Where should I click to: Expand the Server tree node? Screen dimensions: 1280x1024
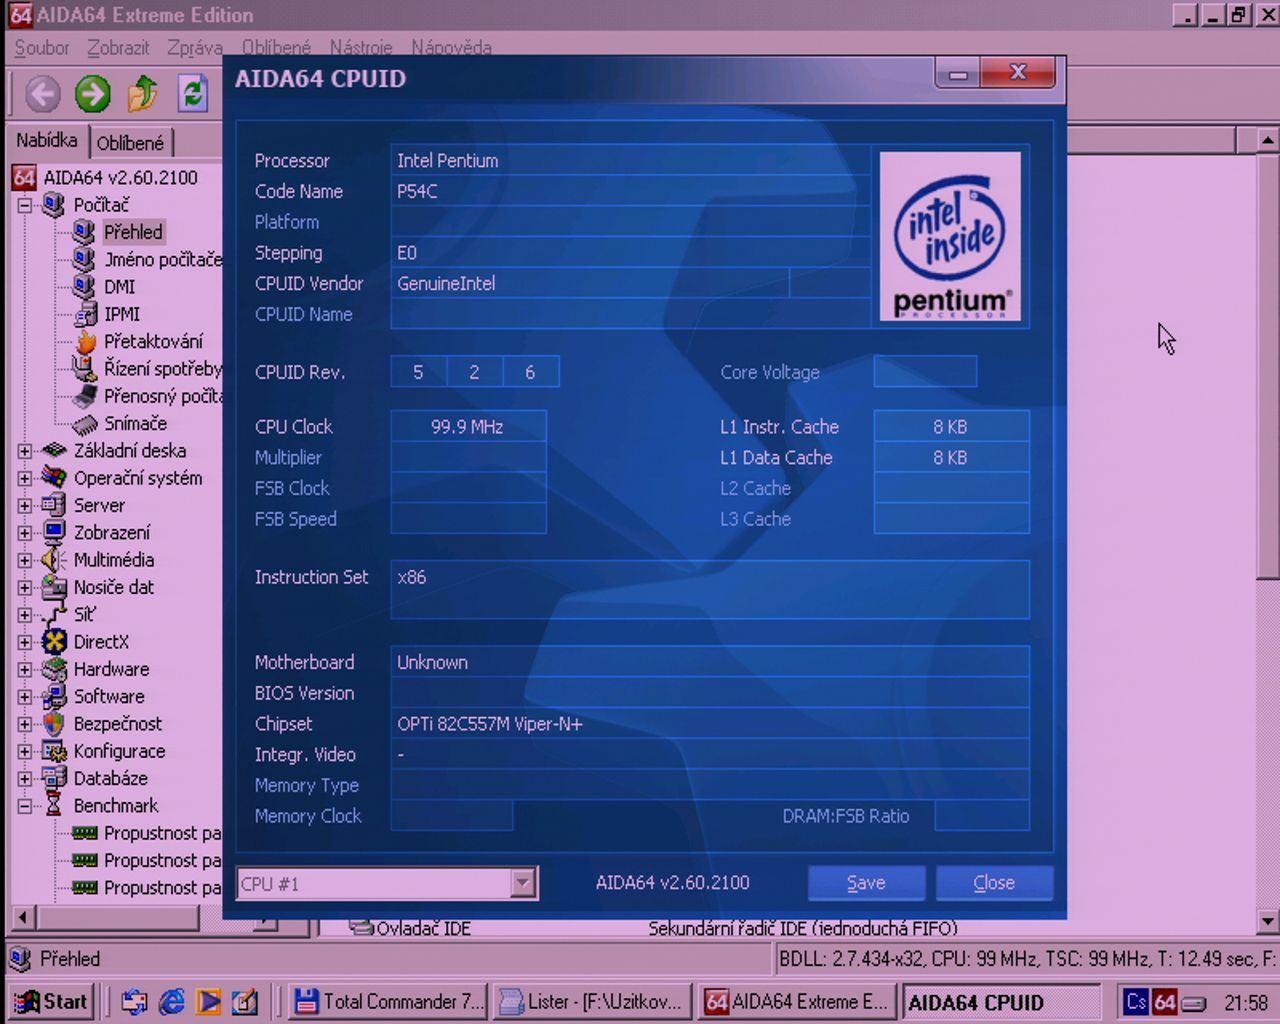pos(24,506)
